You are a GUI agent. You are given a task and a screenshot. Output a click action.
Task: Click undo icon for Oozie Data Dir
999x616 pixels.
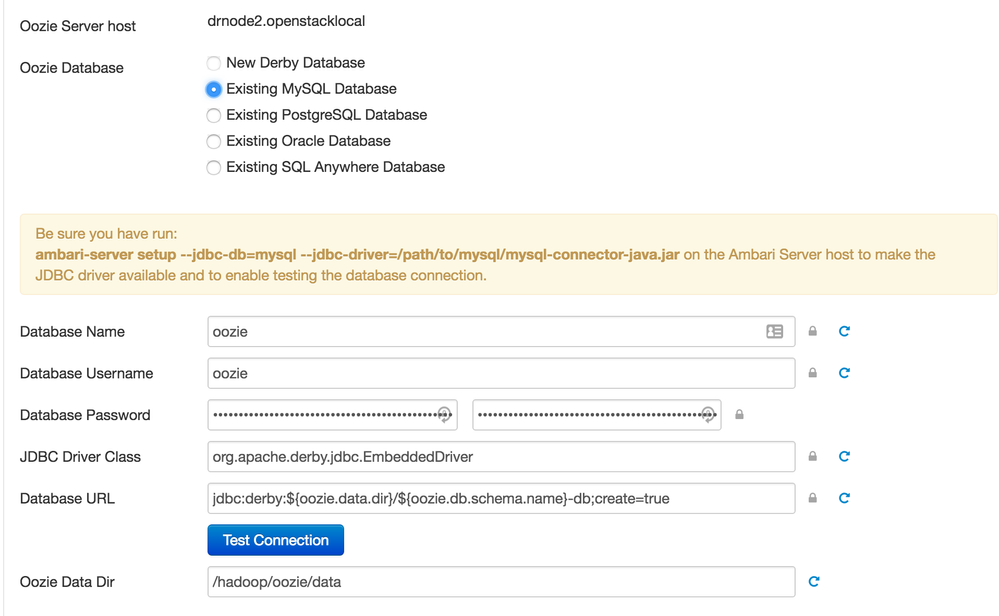click(814, 581)
